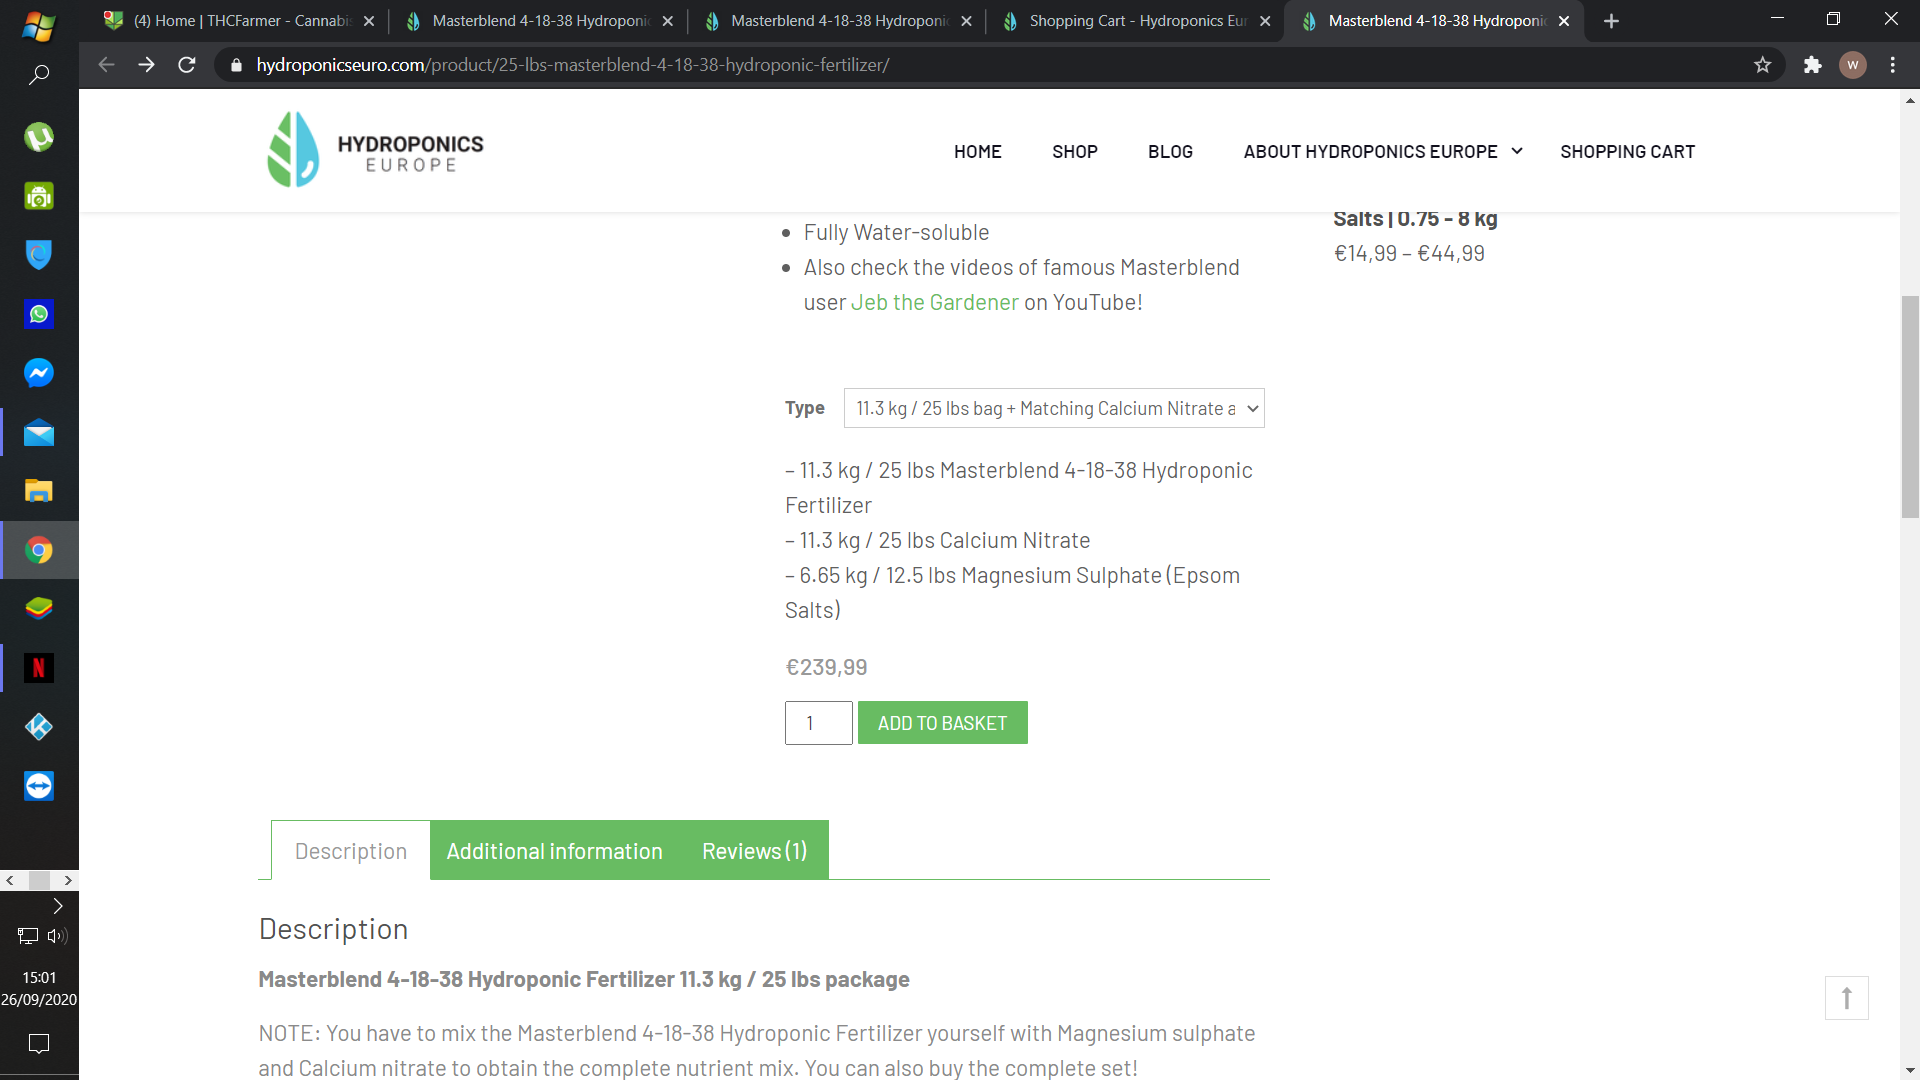Click the page scrollbar down arrow

[1910, 1070]
